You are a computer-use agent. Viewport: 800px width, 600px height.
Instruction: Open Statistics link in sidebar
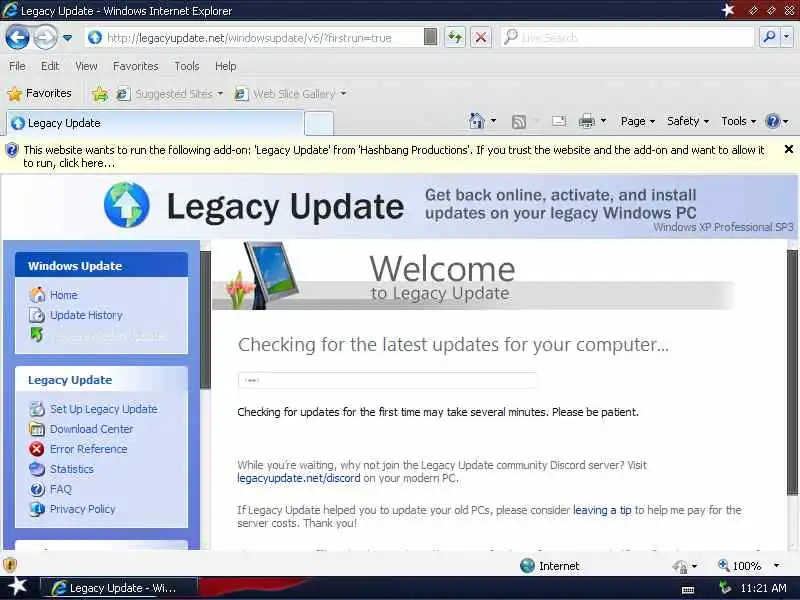tap(71, 469)
